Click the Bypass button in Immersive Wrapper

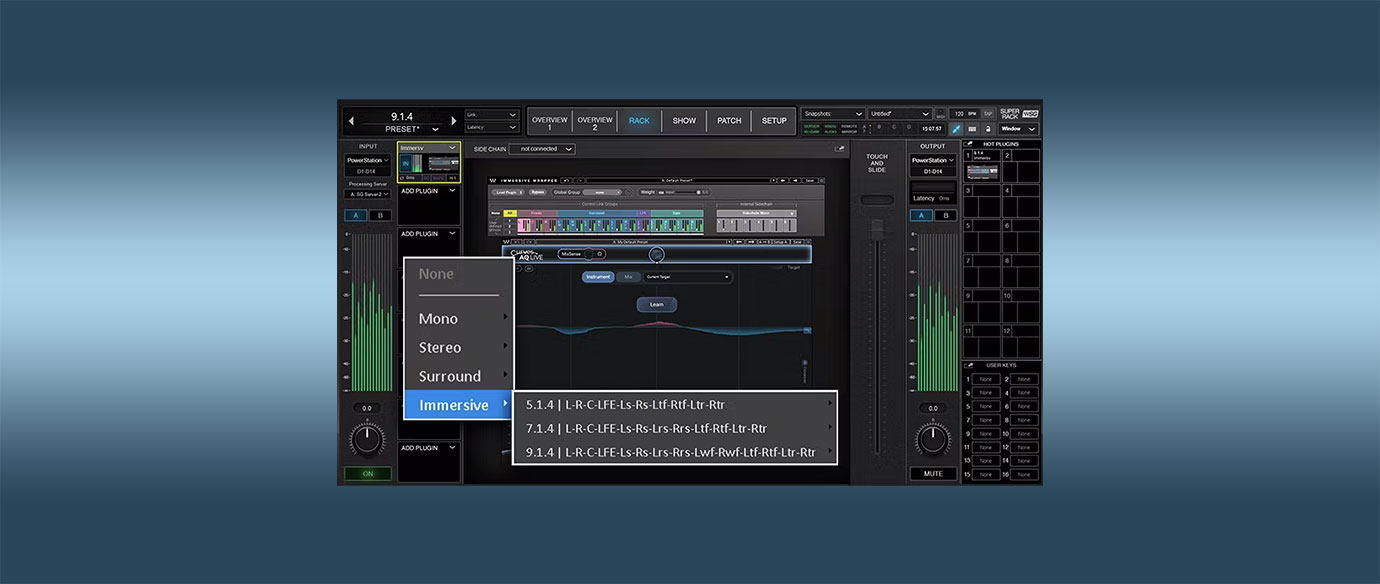pyautogui.click(x=538, y=191)
